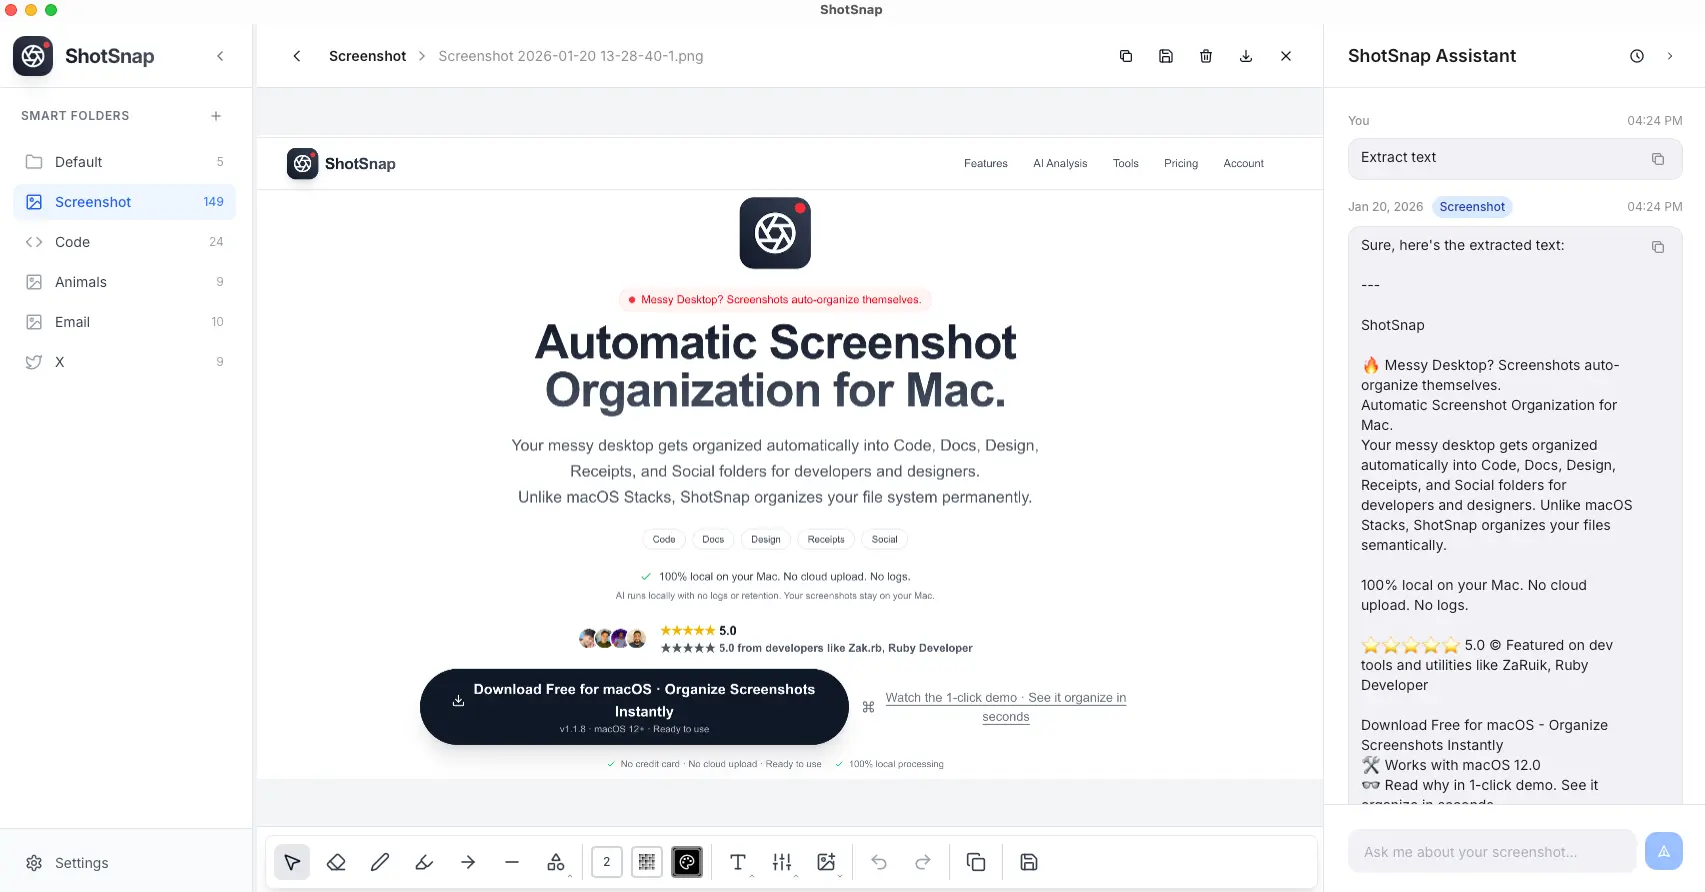Viewport: 1705px width, 892px height.
Task: Click the 'Automatic Screenshot Organization for Mac.' headline
Action: tap(775, 366)
